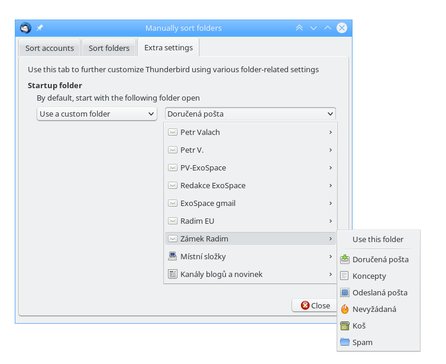The width and height of the screenshot is (446, 364).
Task: Click the Close button
Action: [315, 306]
